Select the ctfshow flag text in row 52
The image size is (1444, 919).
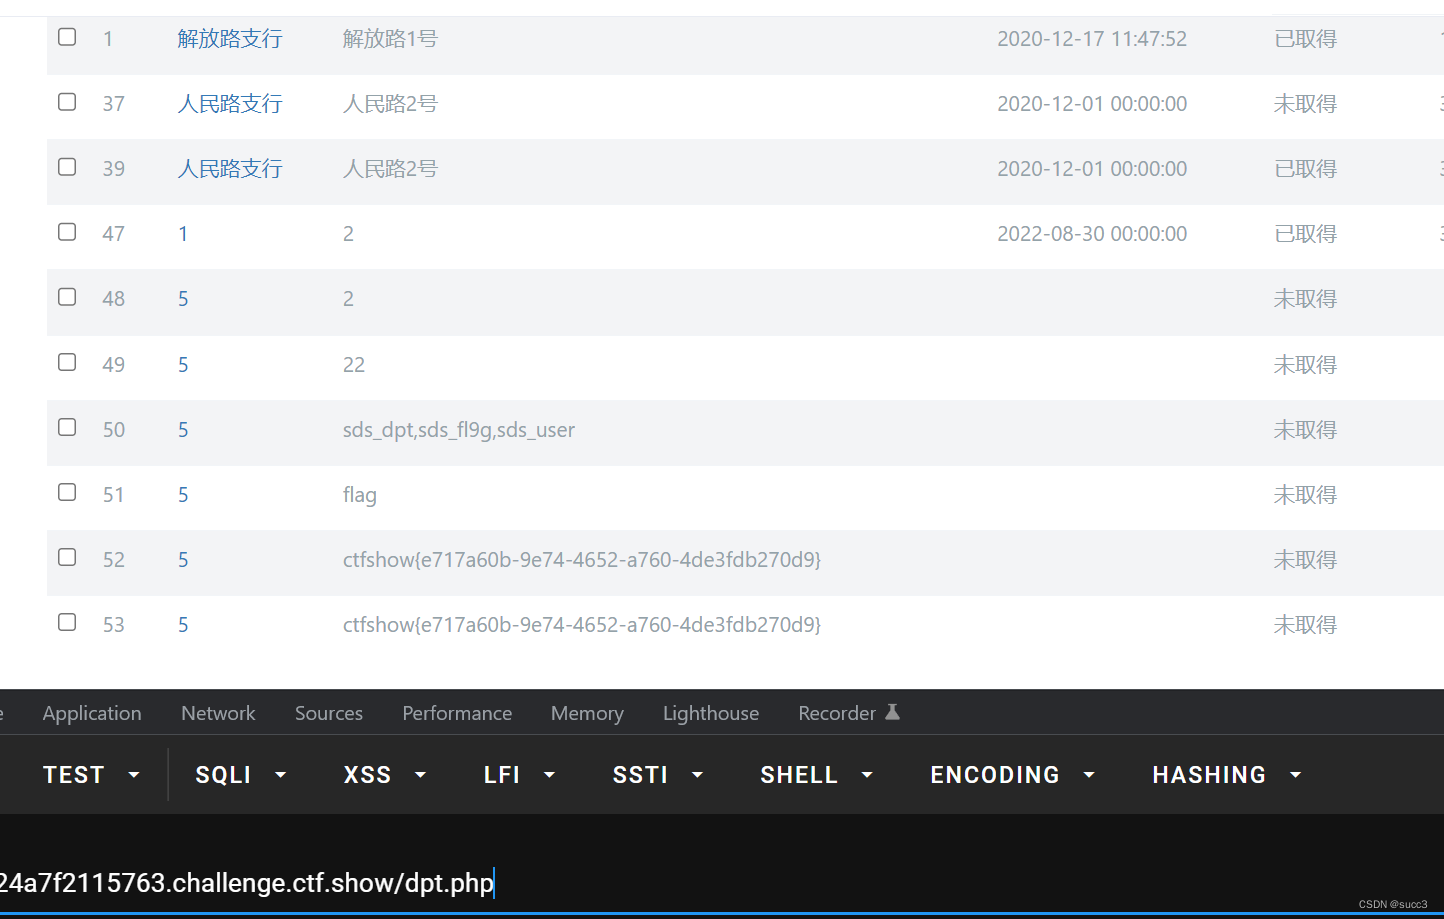582,560
